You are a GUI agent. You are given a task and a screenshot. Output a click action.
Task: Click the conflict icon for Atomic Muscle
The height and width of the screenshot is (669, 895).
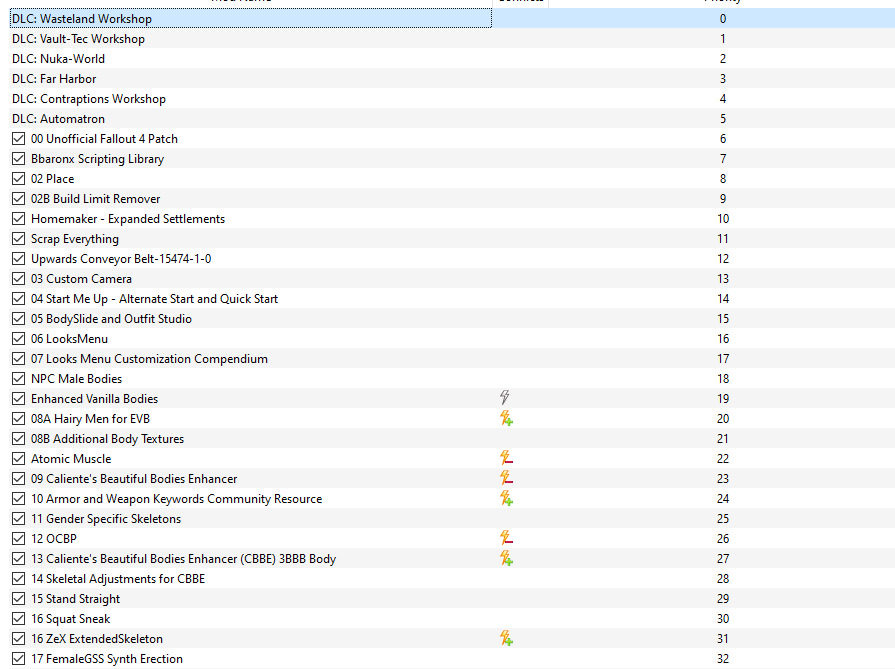point(506,458)
